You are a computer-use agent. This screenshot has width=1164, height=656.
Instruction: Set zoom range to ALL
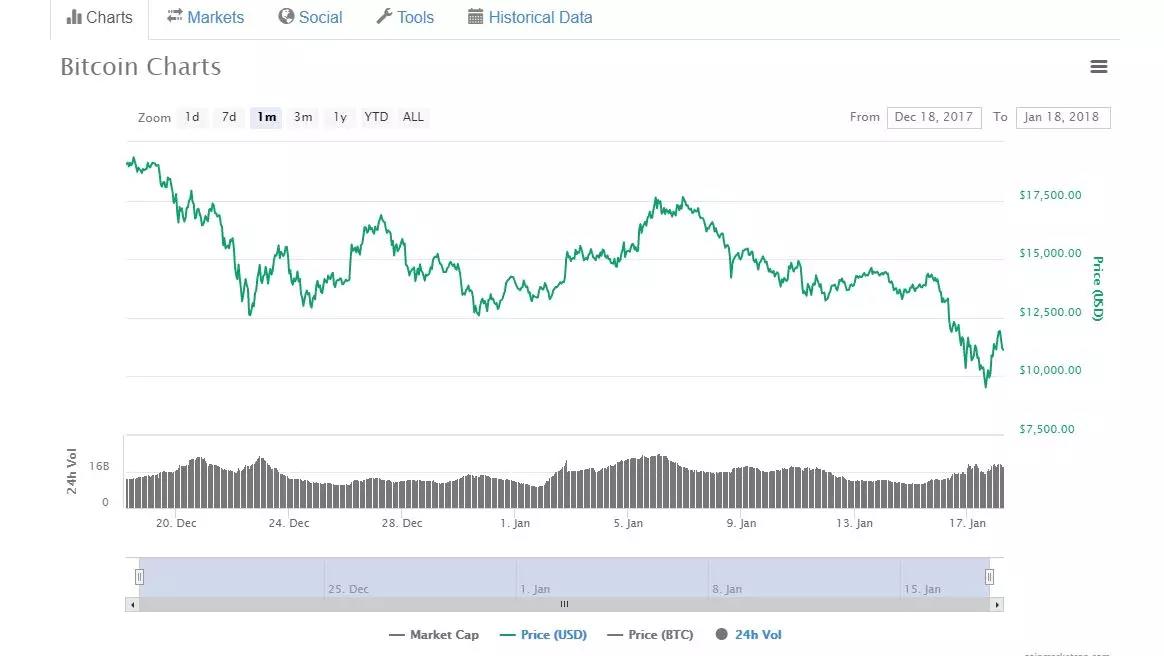tap(413, 117)
